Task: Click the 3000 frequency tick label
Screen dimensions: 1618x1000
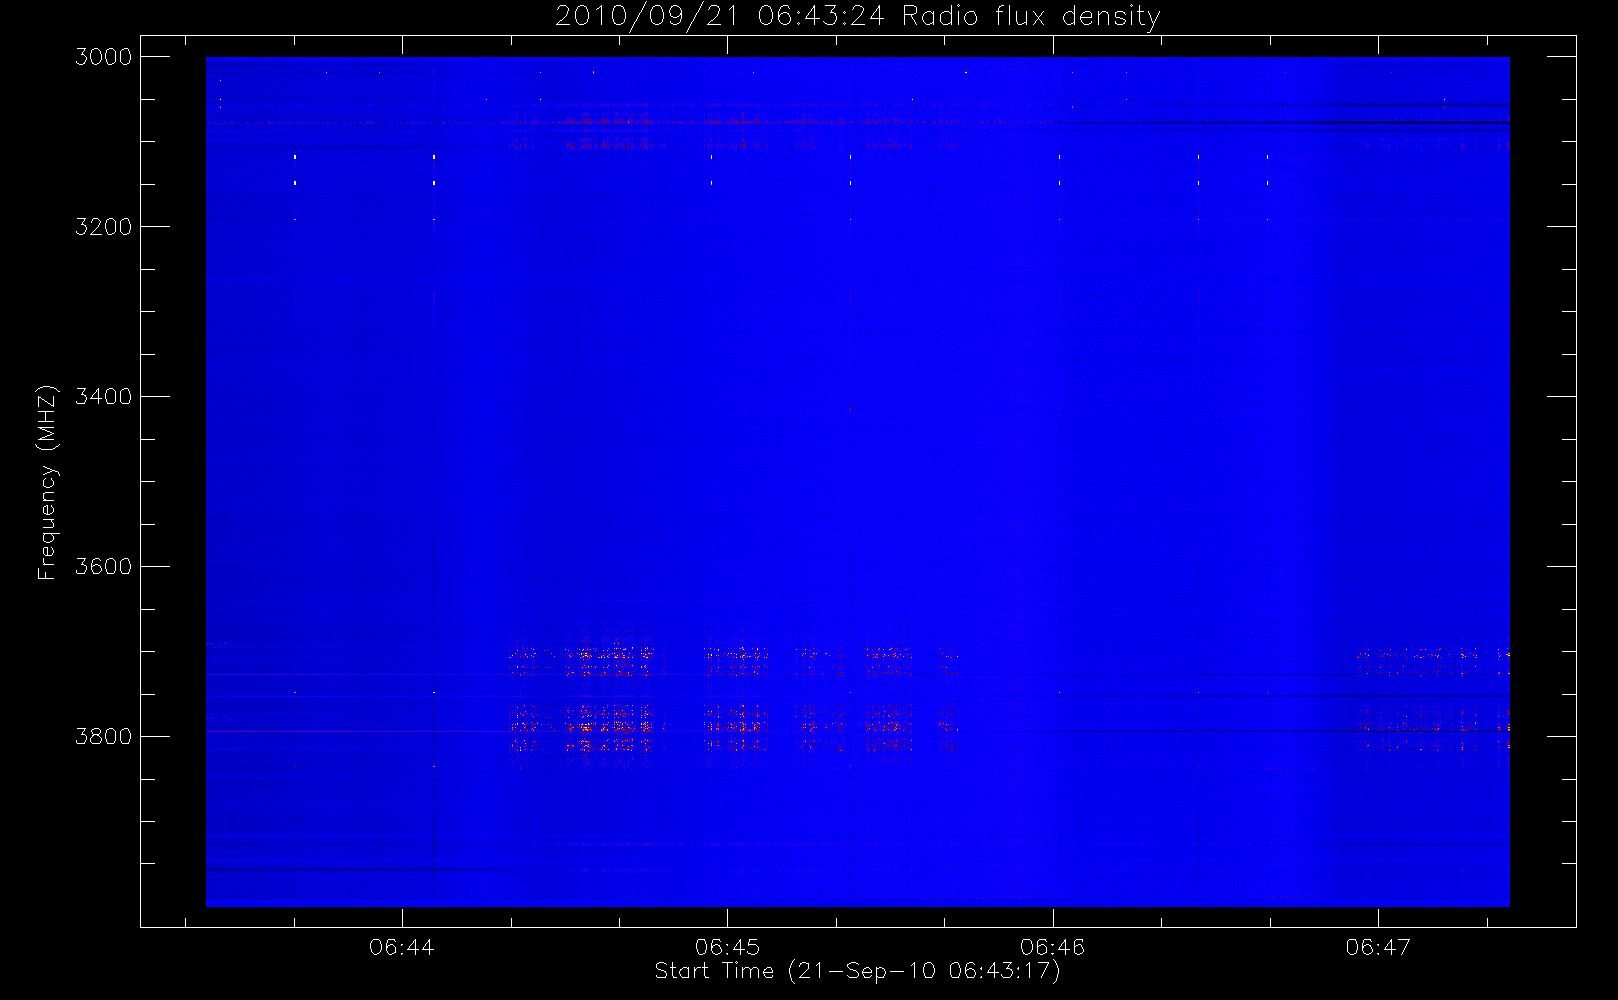Action: point(104,57)
